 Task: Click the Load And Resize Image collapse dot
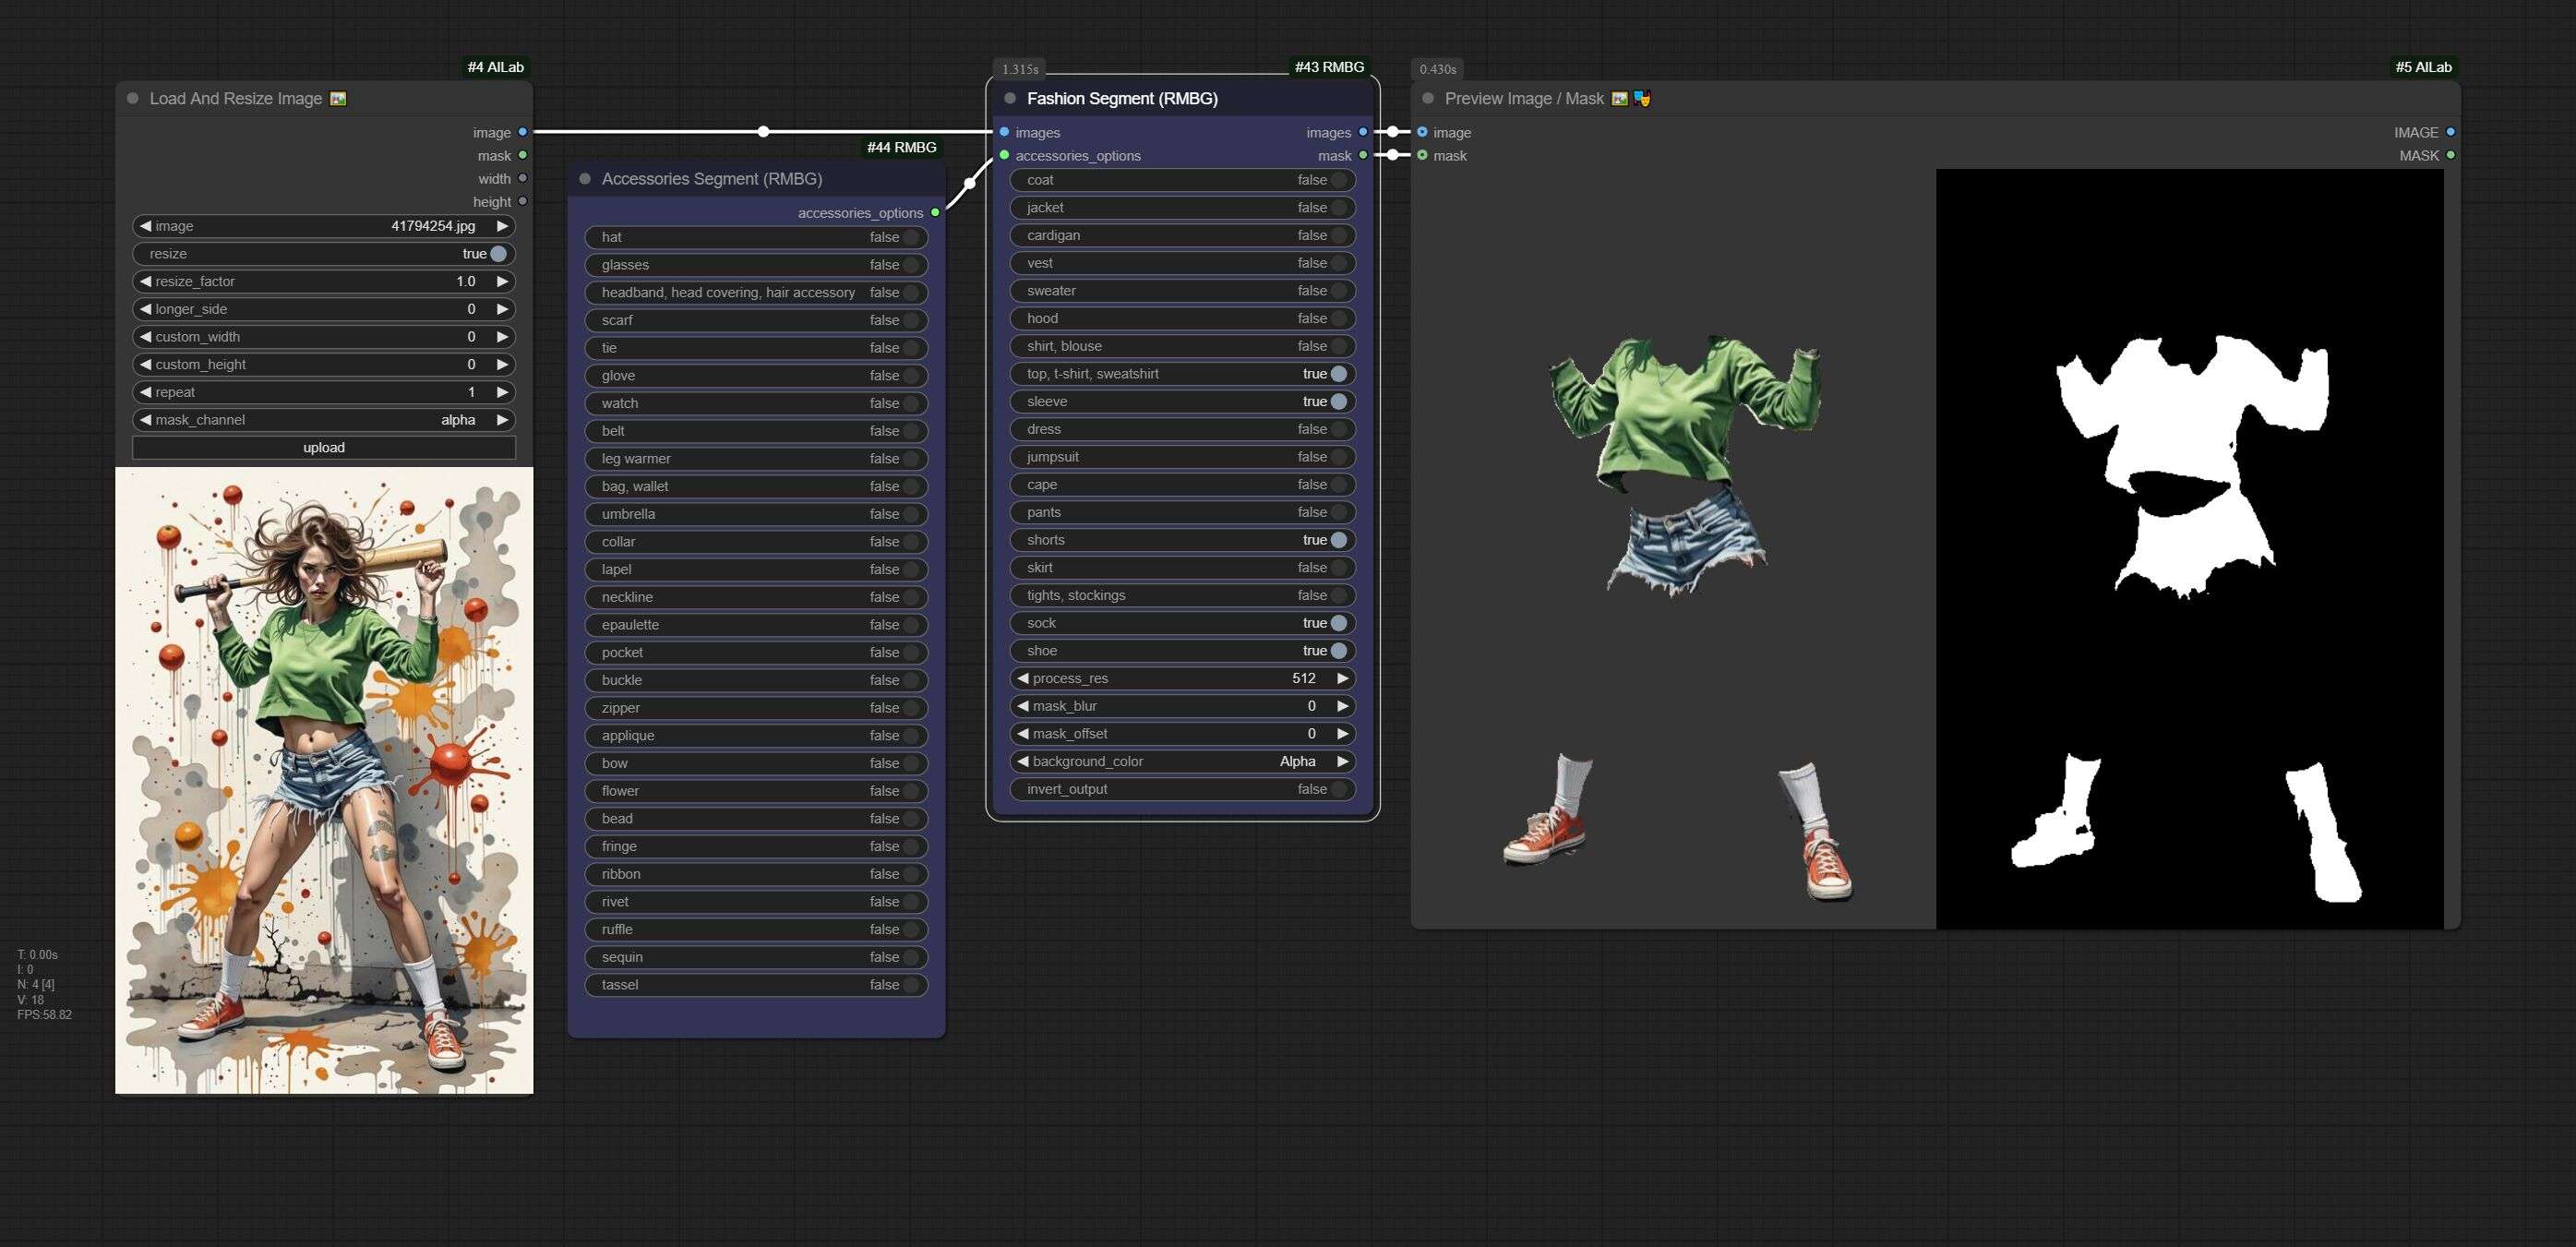132,98
